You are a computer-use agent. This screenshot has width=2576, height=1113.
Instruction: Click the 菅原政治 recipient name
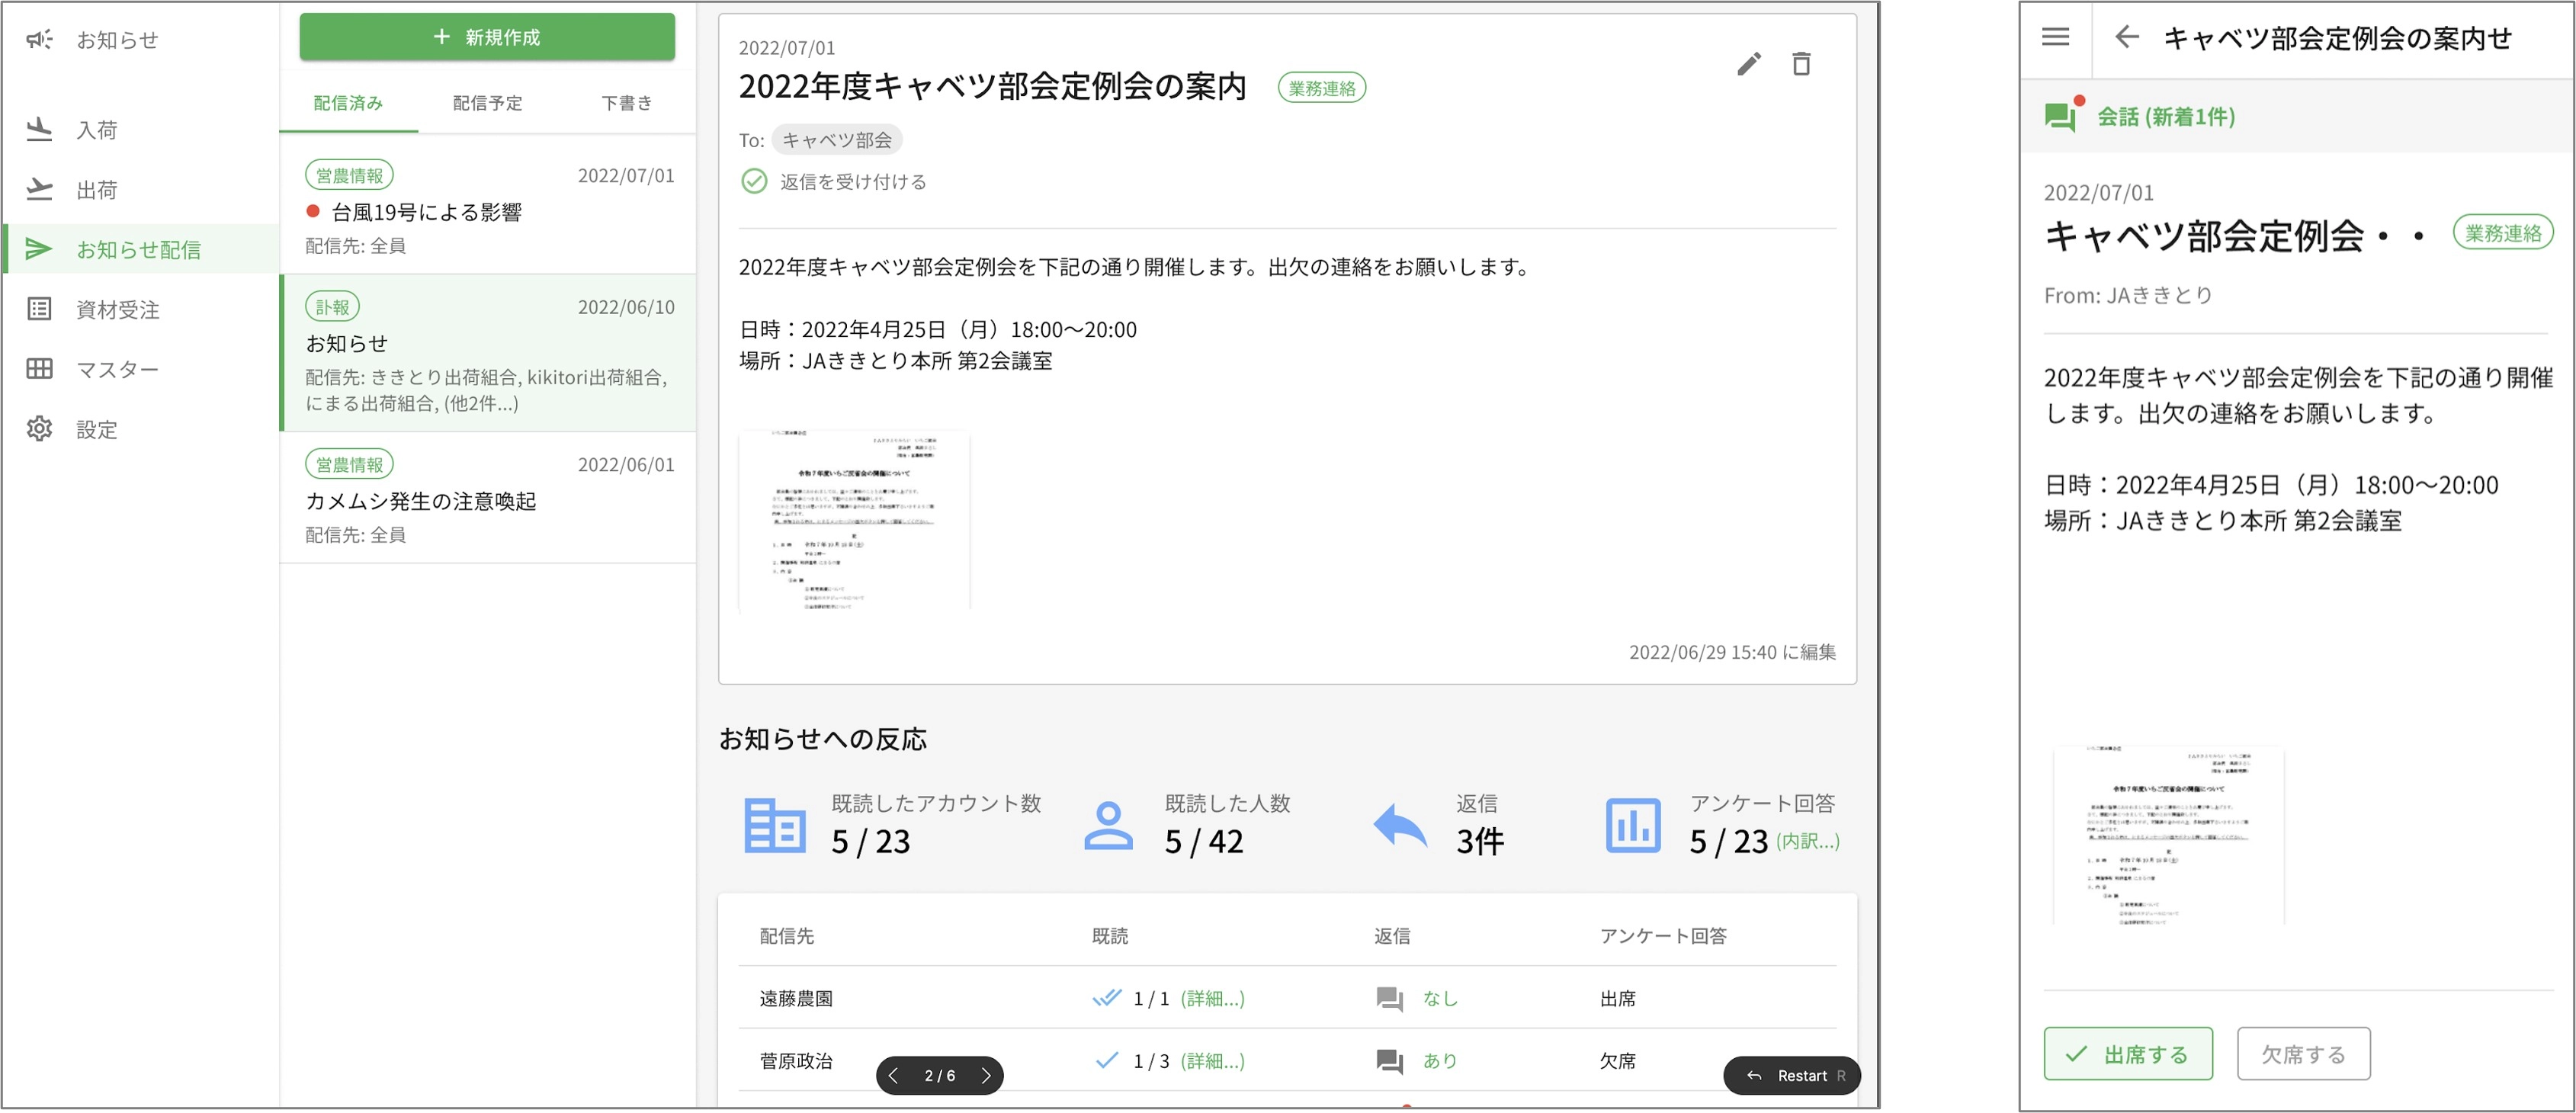tap(796, 1061)
